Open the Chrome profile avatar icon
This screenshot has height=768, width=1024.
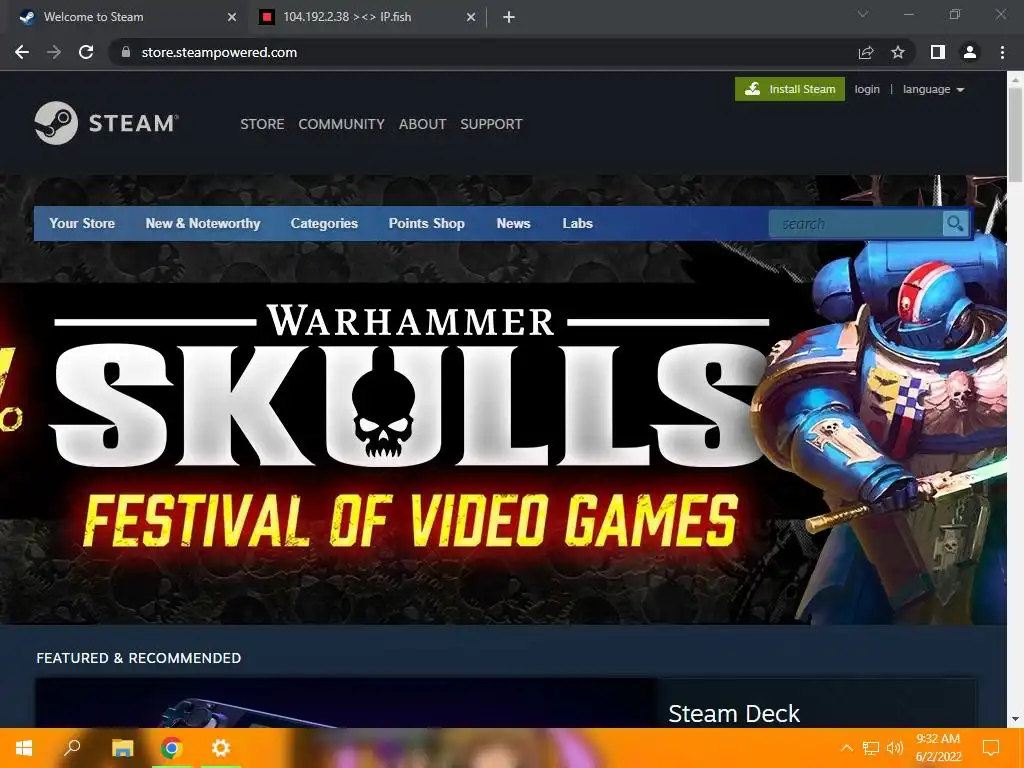click(970, 52)
